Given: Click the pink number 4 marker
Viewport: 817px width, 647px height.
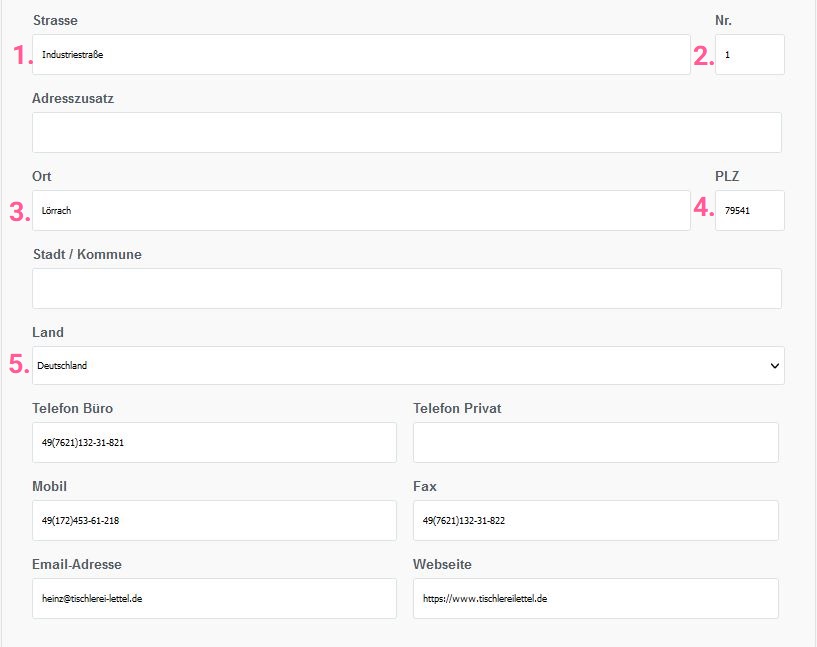Looking at the screenshot, I should 703,207.
